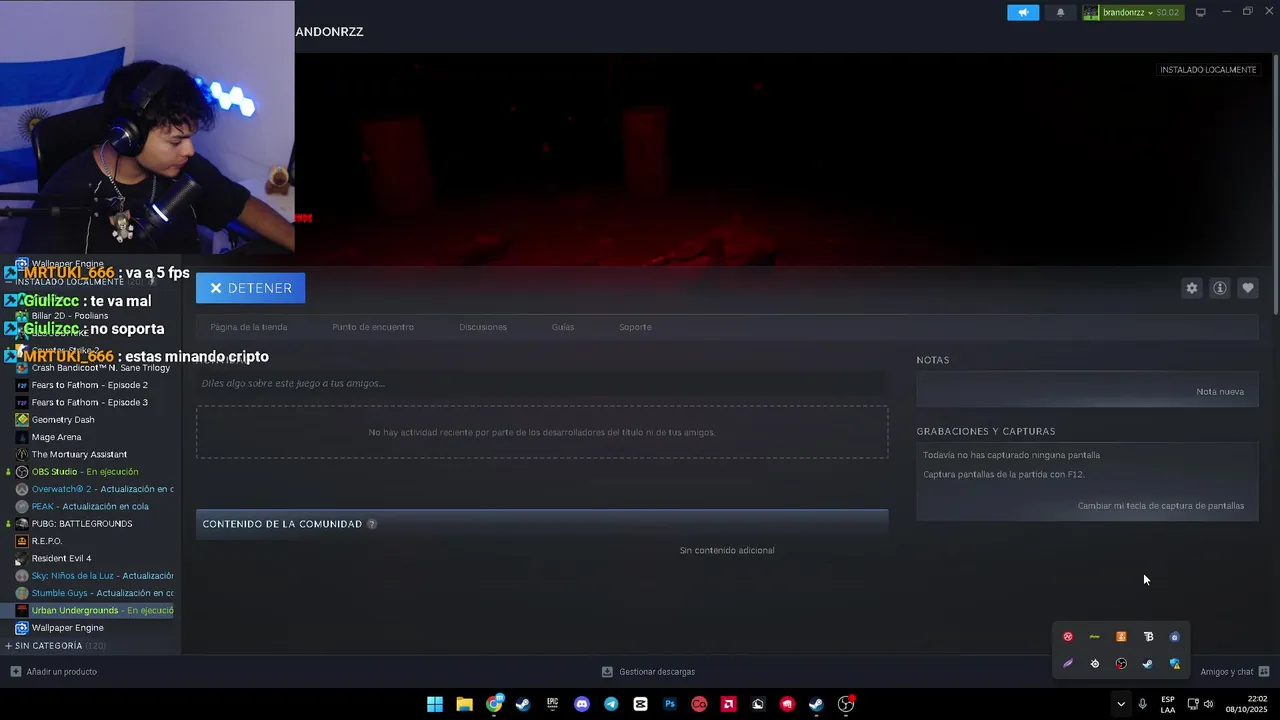The width and height of the screenshot is (1280, 720).
Task: Open the Windows Start menu
Action: tap(435, 704)
